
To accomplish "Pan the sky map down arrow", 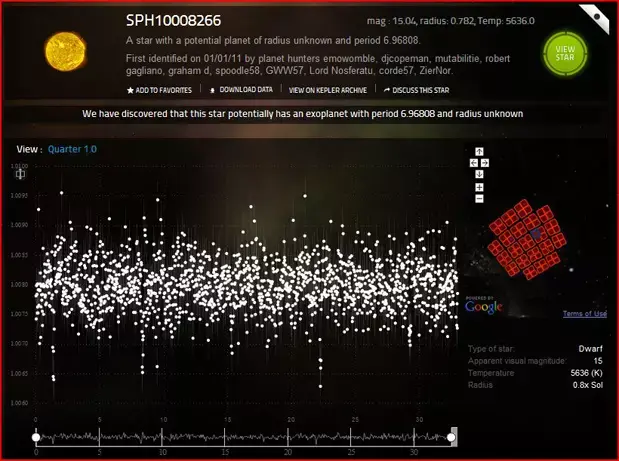I will 479,174.
